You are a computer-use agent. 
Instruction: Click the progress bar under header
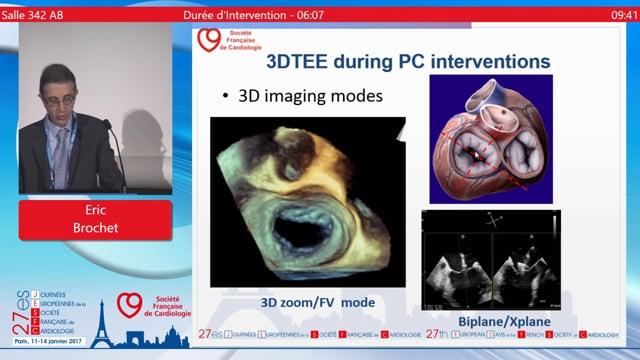pos(331,25)
